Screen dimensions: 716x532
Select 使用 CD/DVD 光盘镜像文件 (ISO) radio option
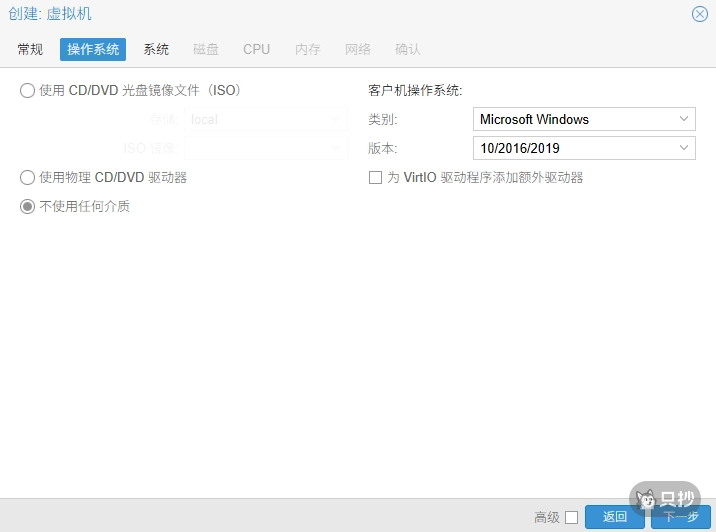click(x=28, y=90)
